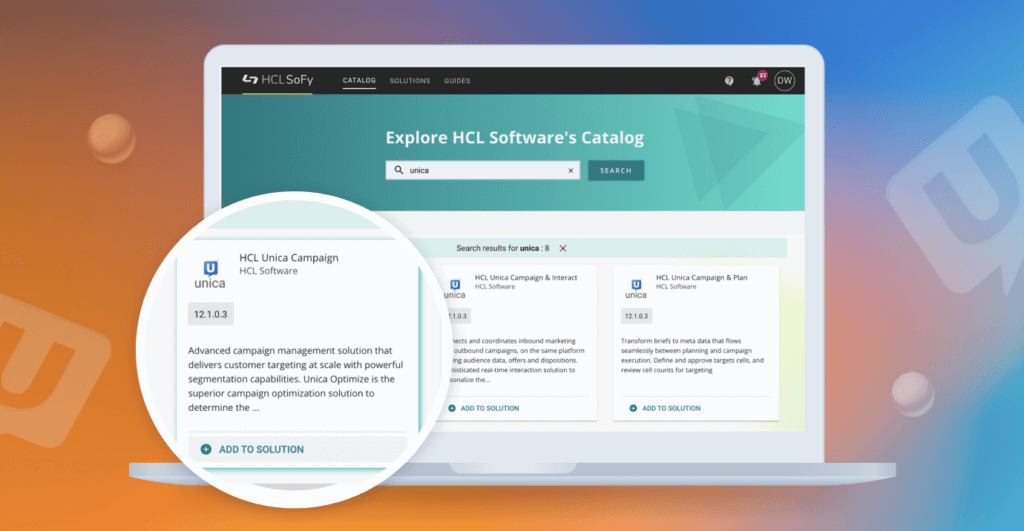The height and width of the screenshot is (531, 1024).
Task: Open the DW user avatar menu
Action: tap(784, 81)
